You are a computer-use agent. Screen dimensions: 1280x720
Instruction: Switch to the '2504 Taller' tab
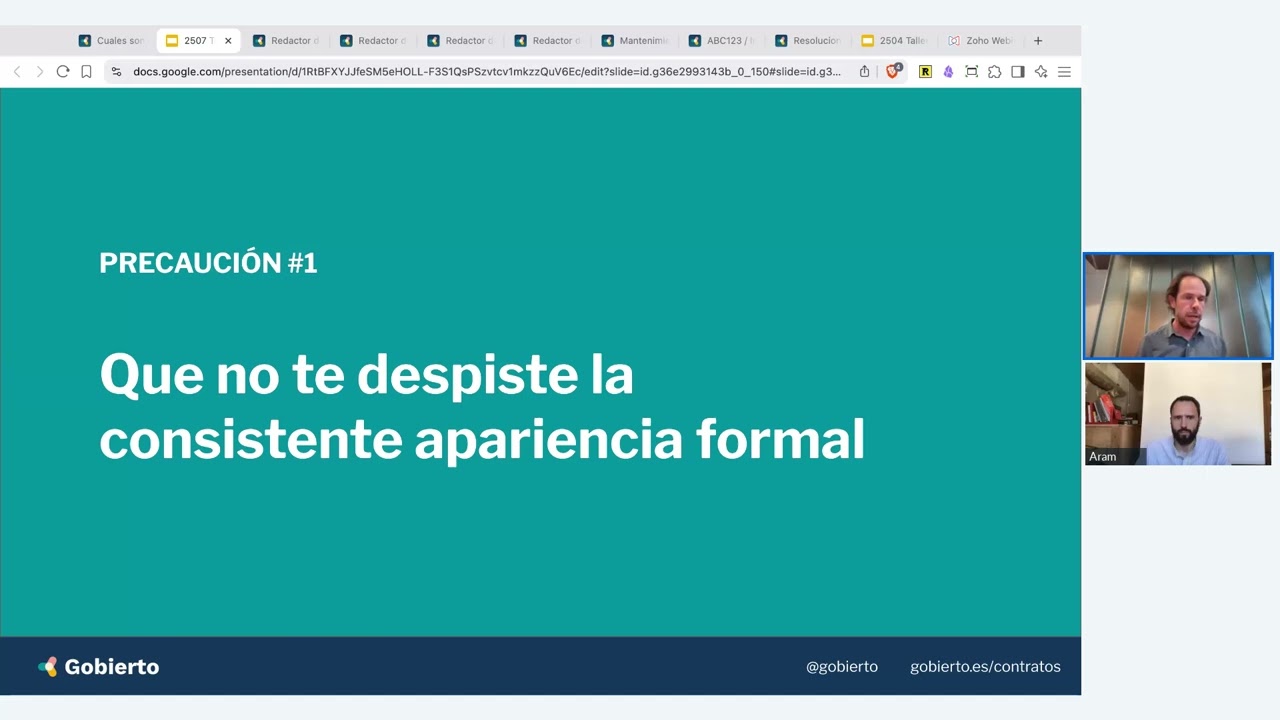tap(896, 41)
